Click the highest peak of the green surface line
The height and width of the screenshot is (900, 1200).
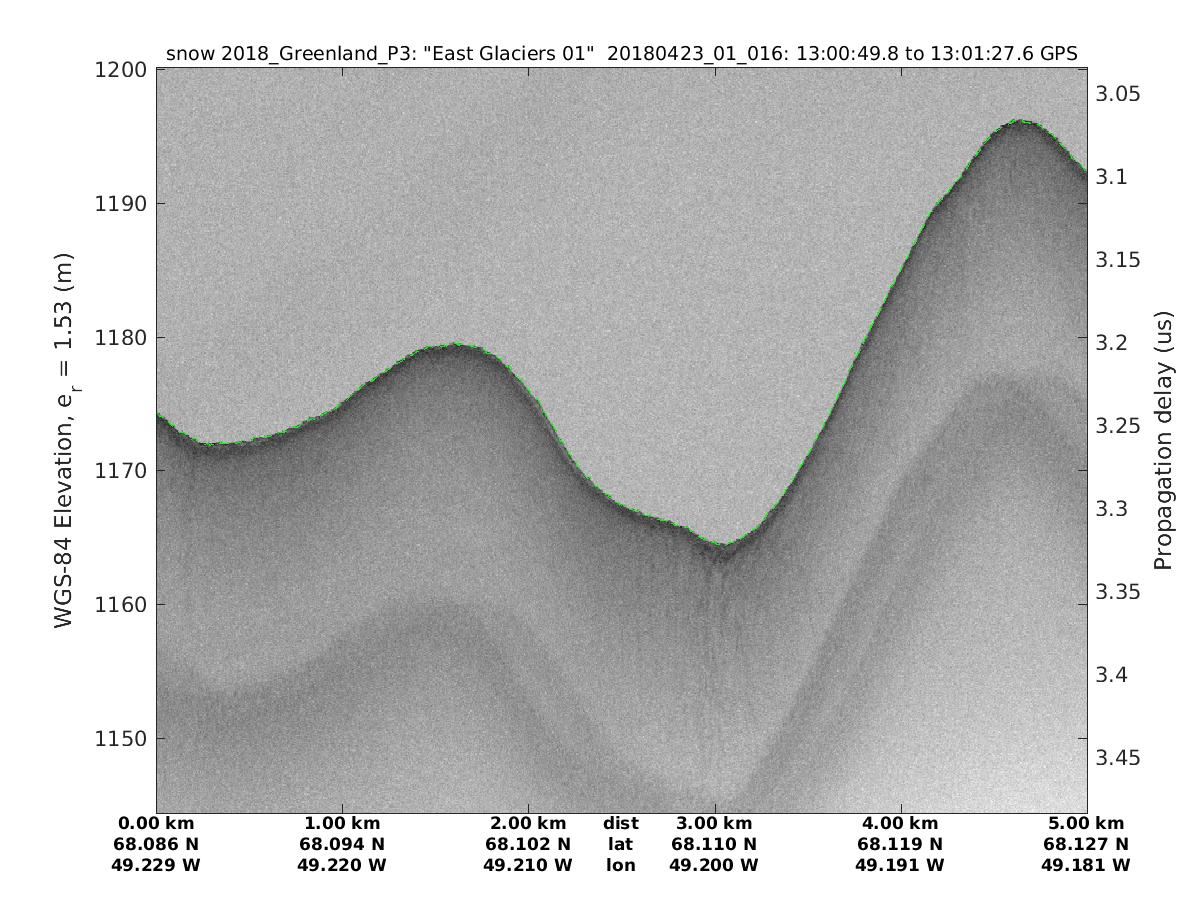pyautogui.click(x=1018, y=121)
